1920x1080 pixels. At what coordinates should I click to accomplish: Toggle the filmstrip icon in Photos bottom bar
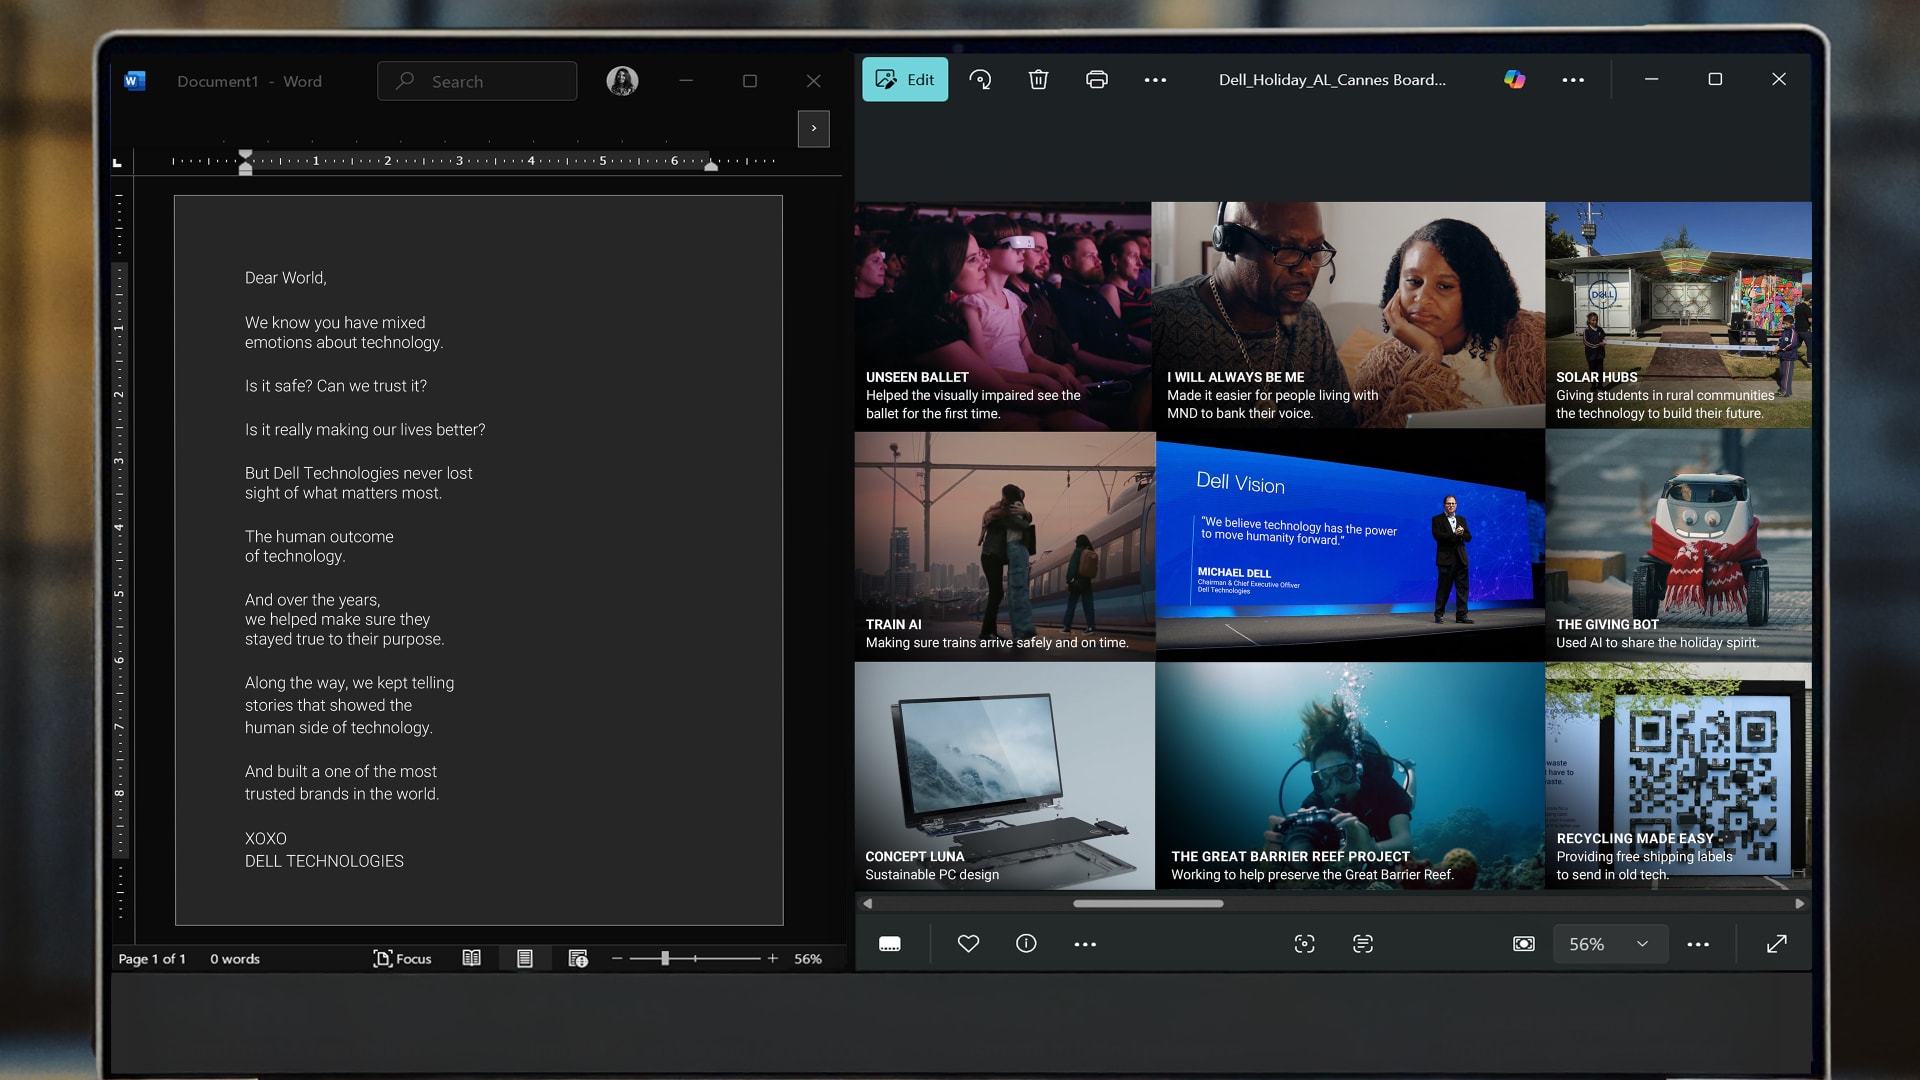(x=890, y=944)
